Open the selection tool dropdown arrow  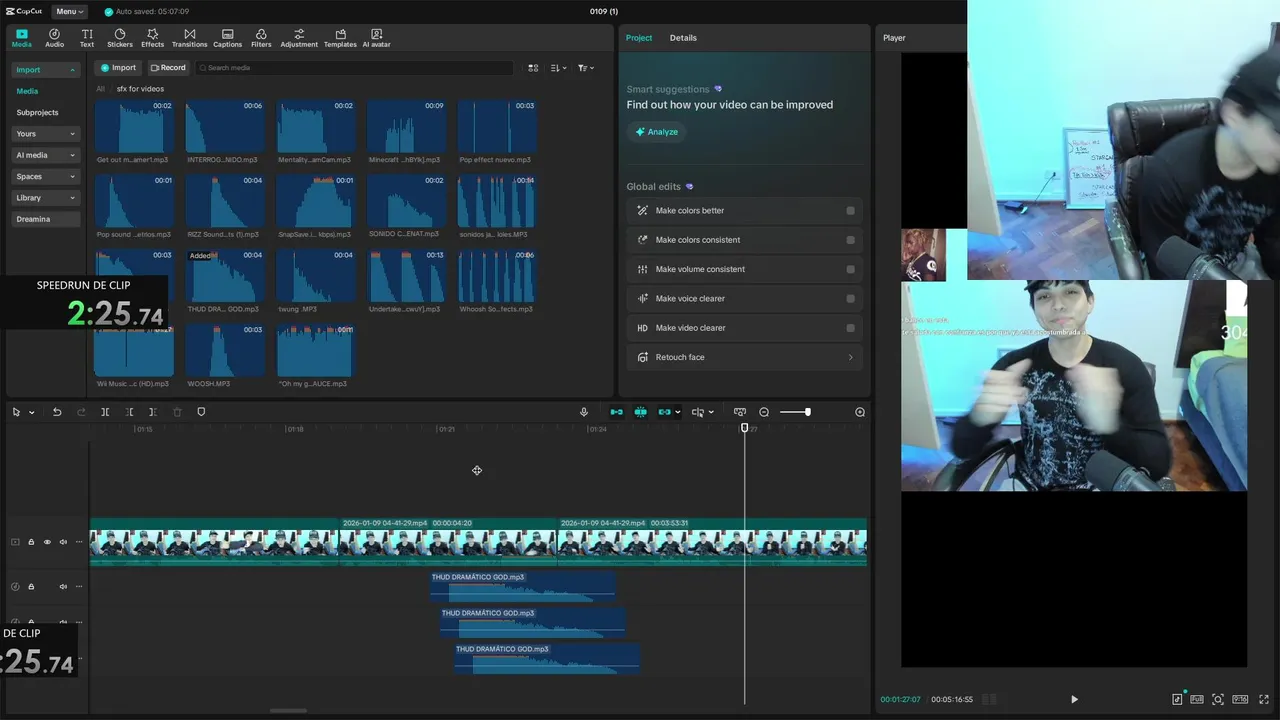(x=32, y=412)
